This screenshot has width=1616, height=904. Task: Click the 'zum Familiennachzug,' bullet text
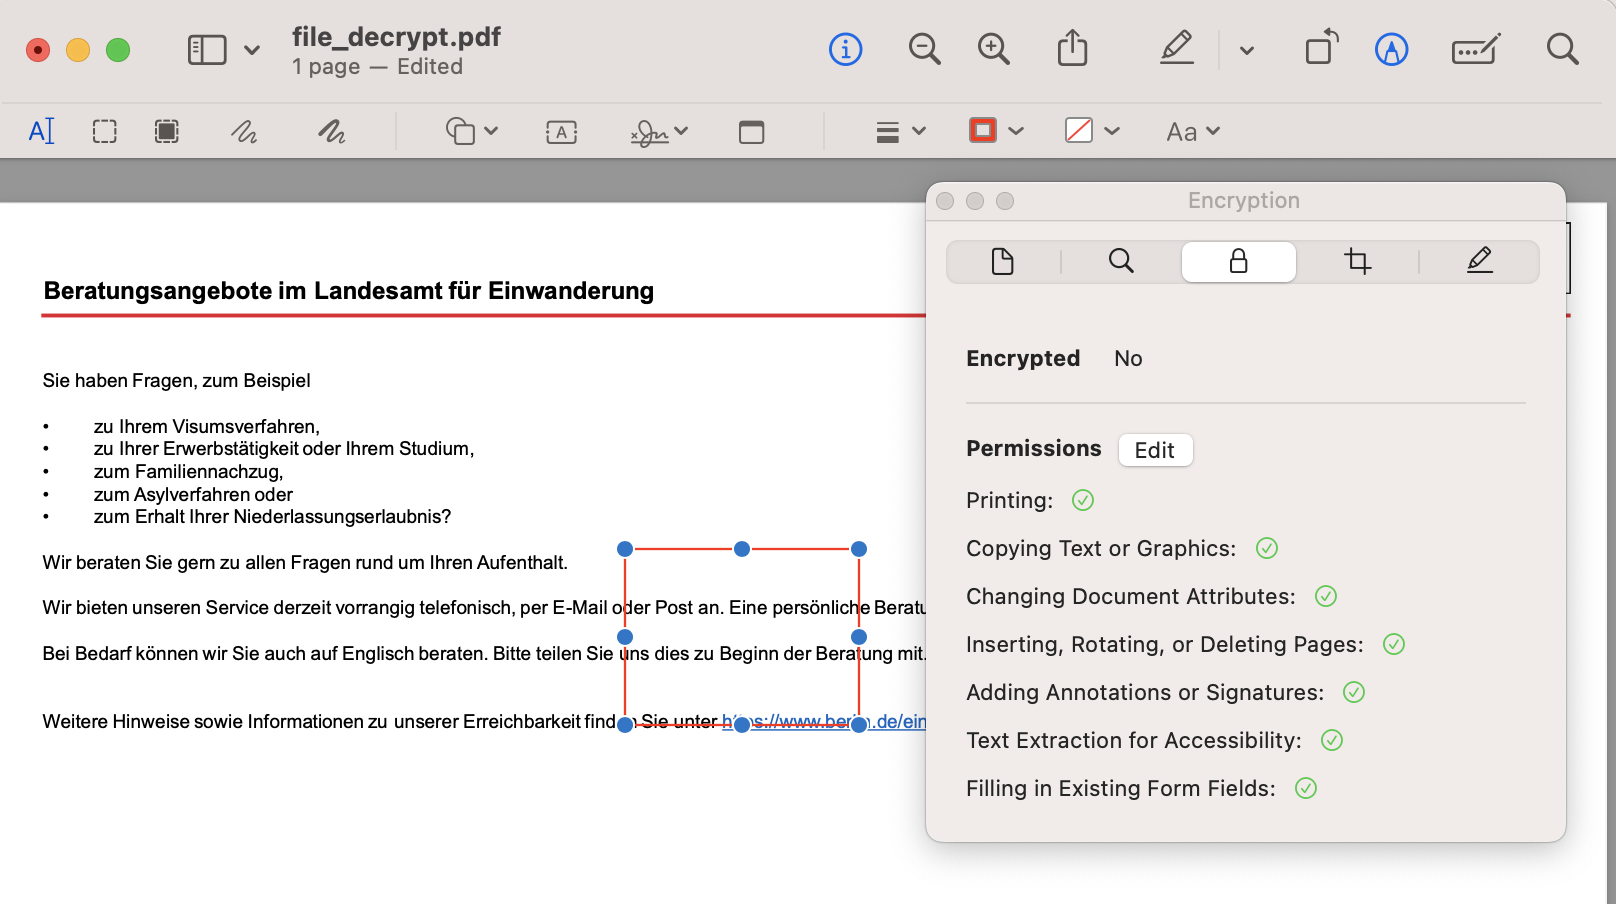189,472
